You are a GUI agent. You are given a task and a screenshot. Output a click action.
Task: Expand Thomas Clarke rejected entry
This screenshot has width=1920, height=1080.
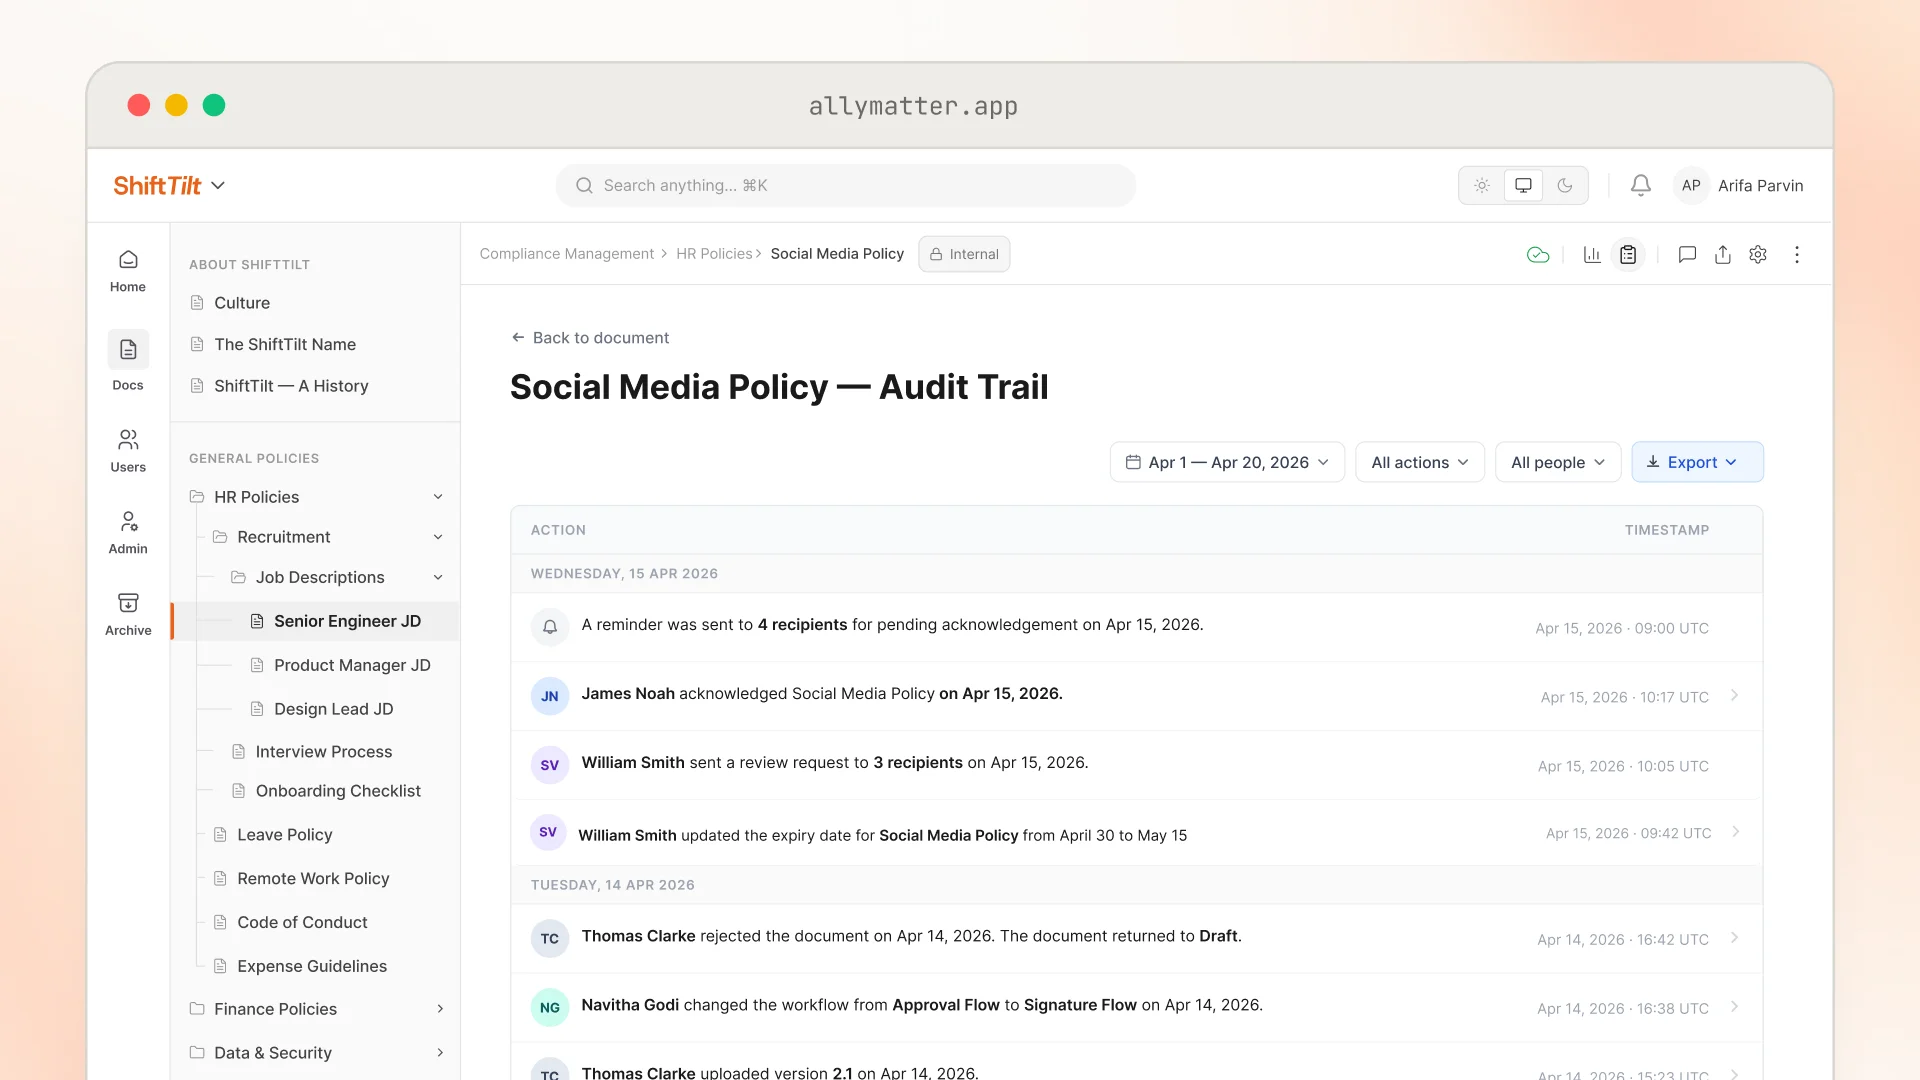pos(1734,938)
